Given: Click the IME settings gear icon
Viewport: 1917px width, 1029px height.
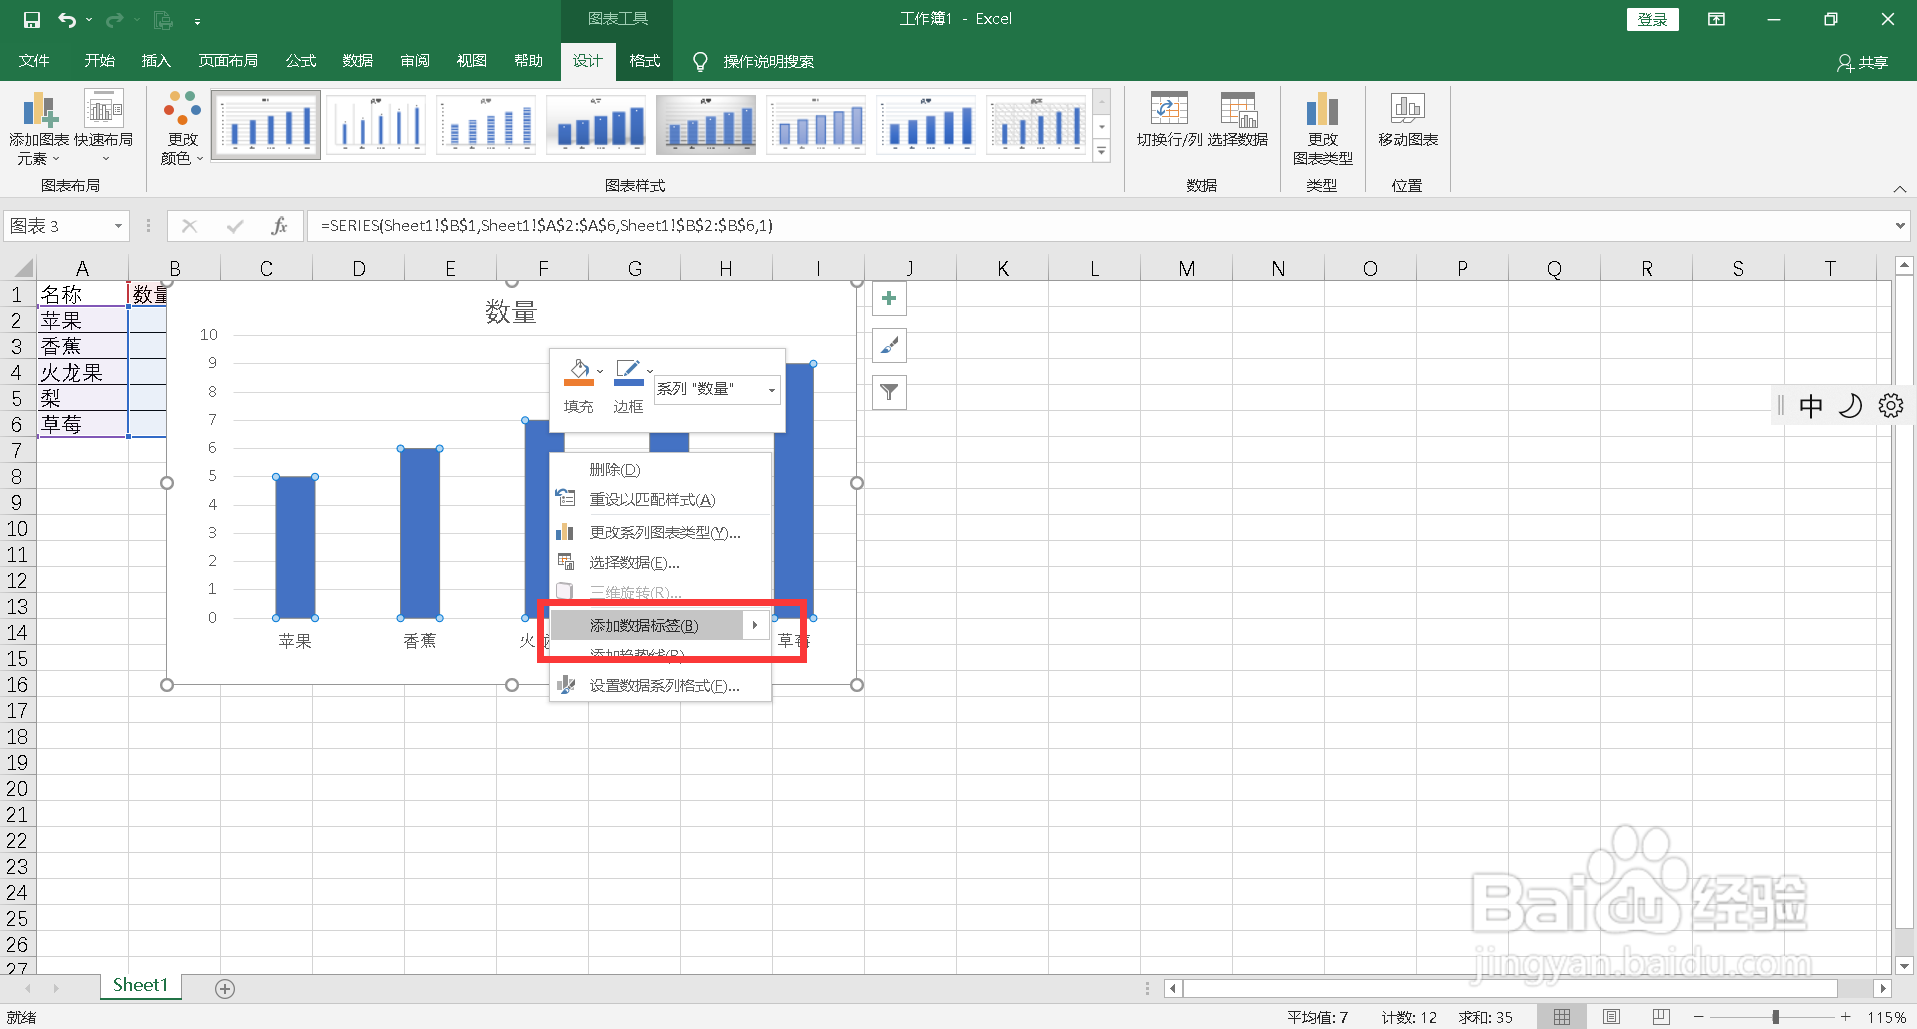Looking at the screenshot, I should [1890, 405].
